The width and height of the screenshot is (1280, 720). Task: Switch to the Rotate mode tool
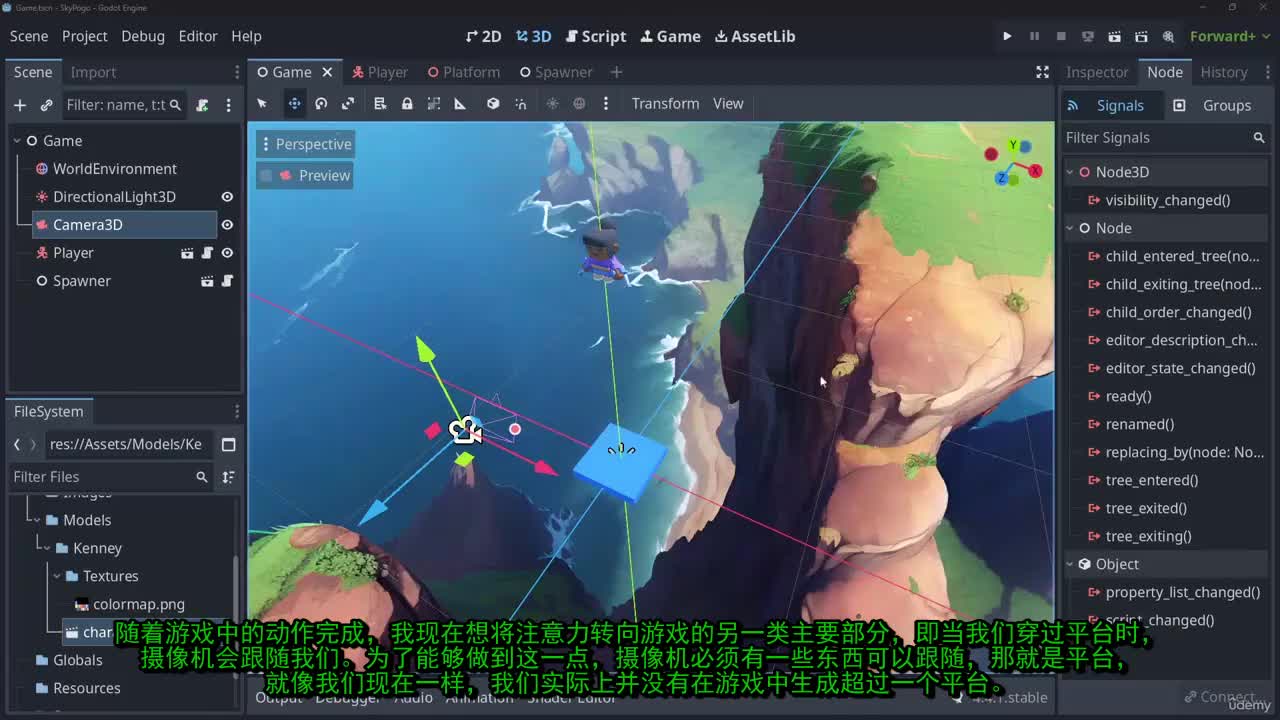[x=321, y=104]
